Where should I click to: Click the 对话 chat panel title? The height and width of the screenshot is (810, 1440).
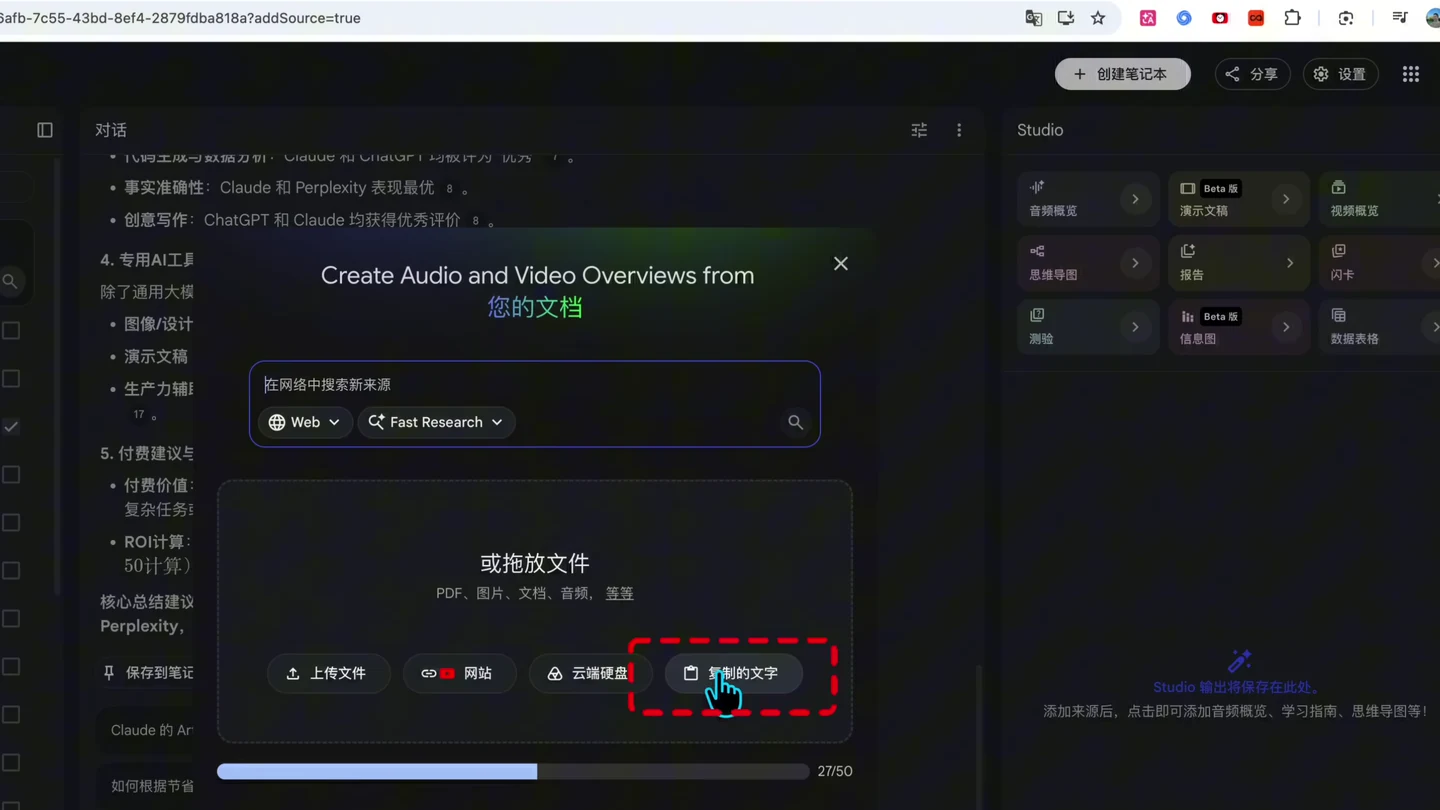tap(111, 130)
